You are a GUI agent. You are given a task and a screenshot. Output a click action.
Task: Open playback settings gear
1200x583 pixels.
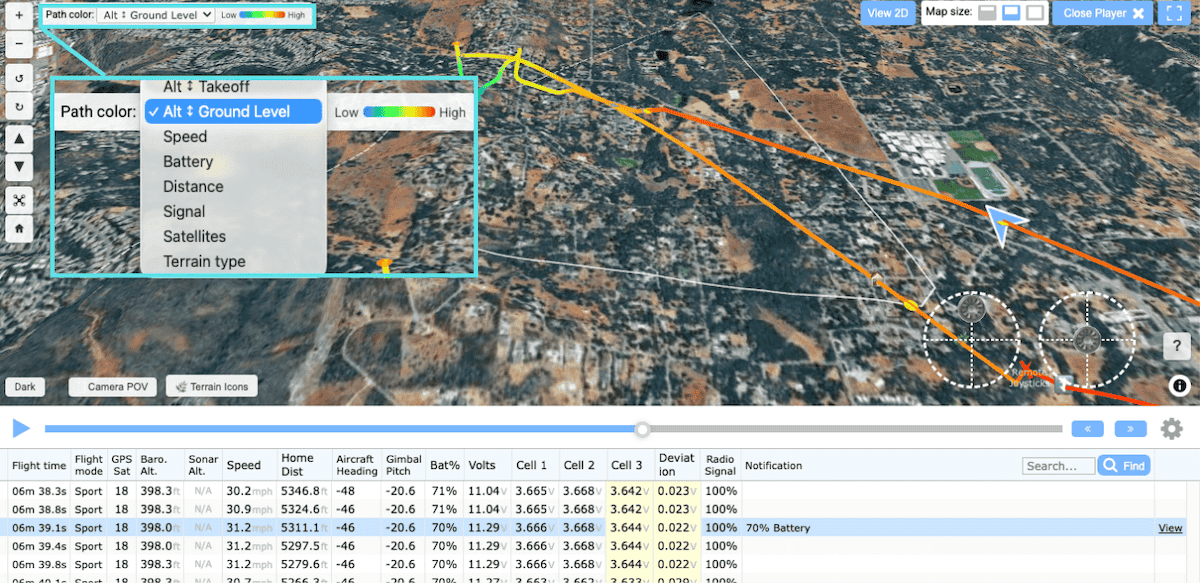click(x=1171, y=429)
